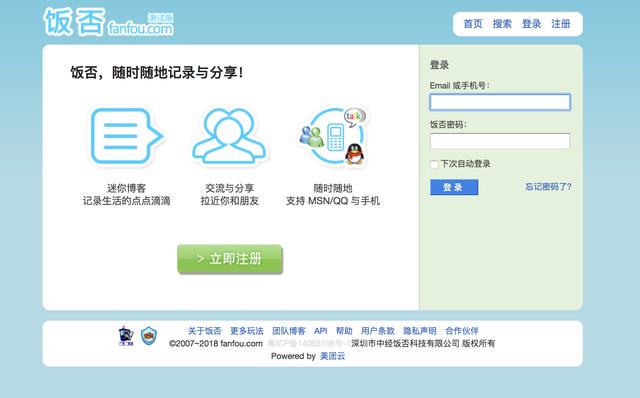Open the 用户条款 footer link
This screenshot has height=398, width=640.
(x=378, y=331)
